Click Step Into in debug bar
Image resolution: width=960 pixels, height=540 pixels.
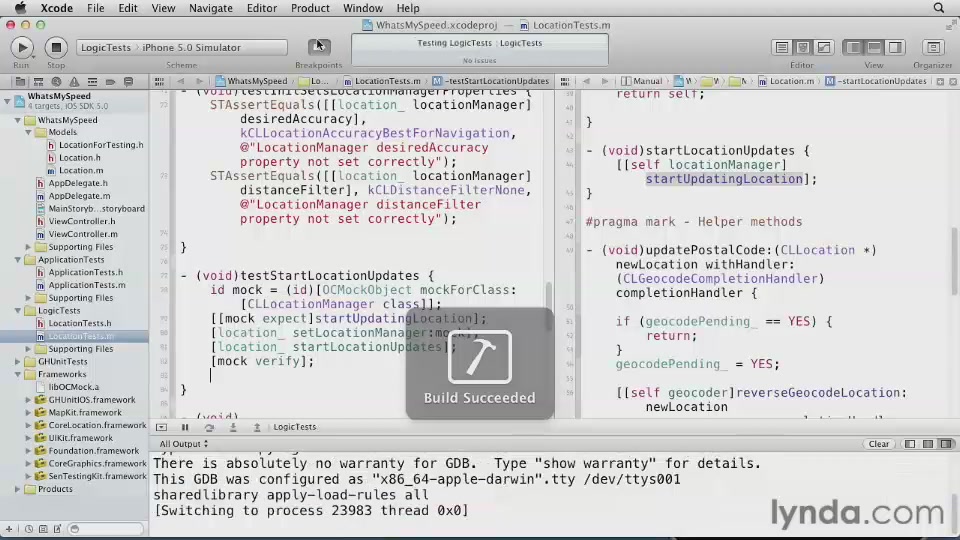click(233, 427)
